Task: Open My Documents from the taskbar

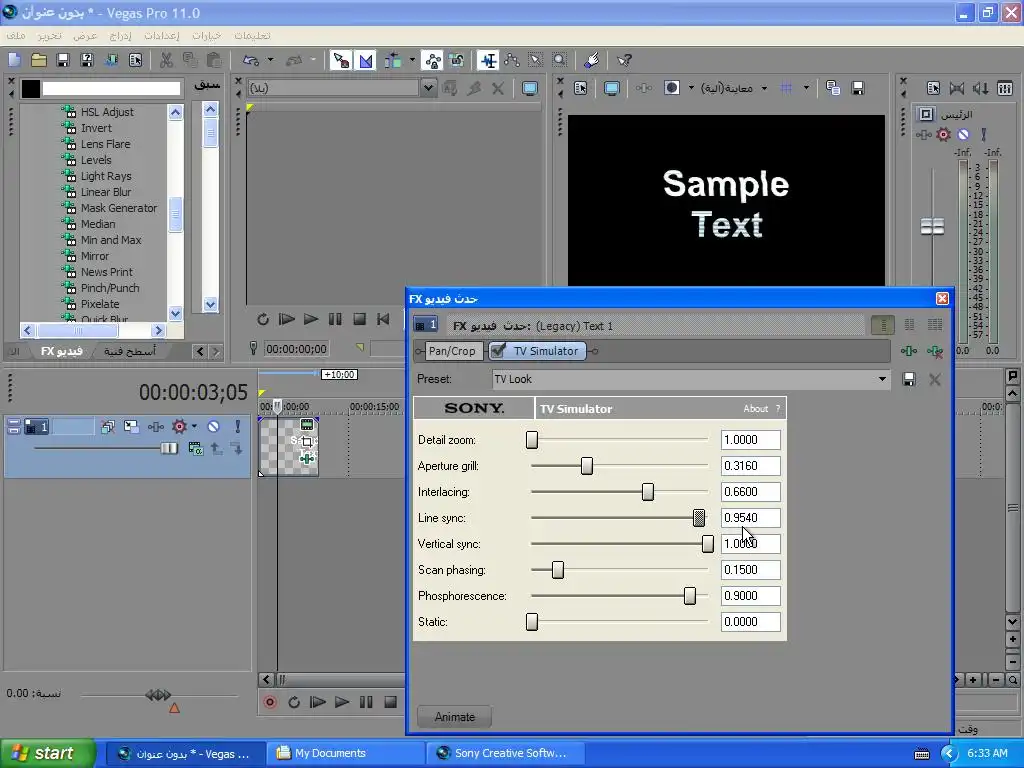Action: click(345, 753)
